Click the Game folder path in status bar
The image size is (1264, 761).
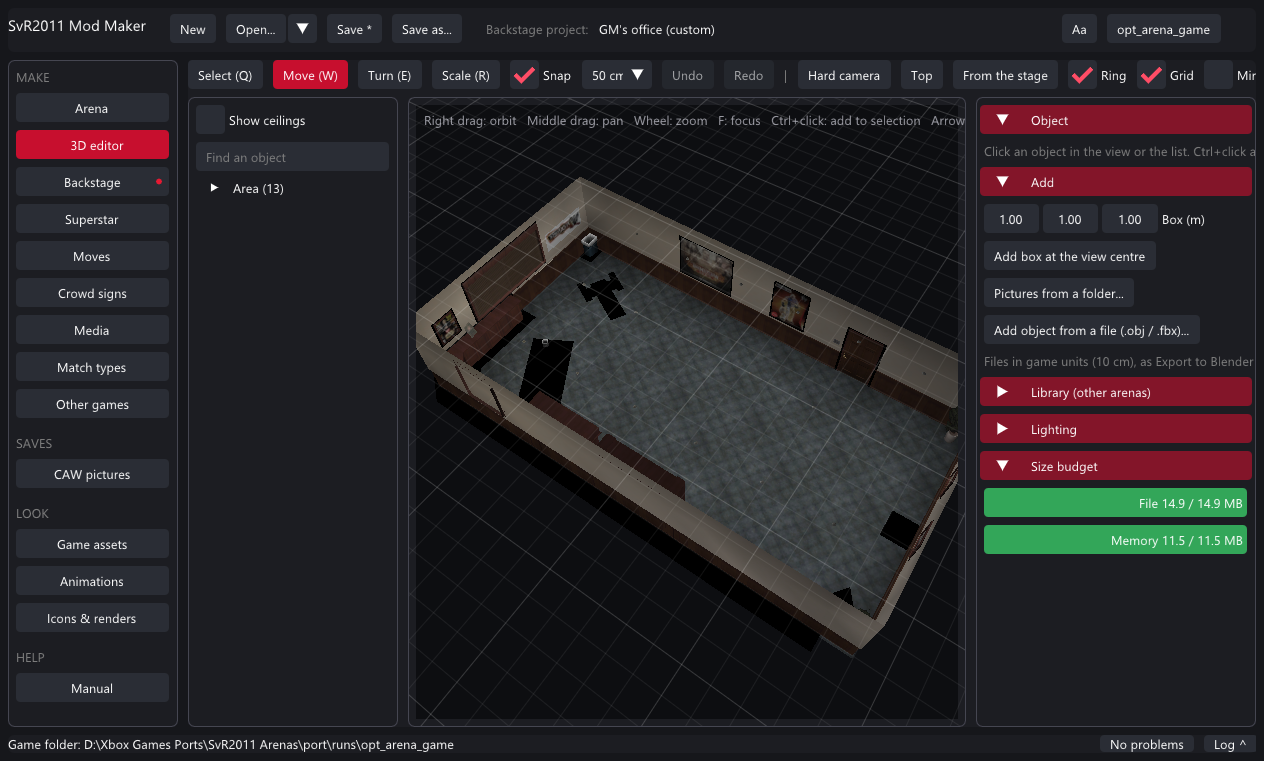click(231, 744)
